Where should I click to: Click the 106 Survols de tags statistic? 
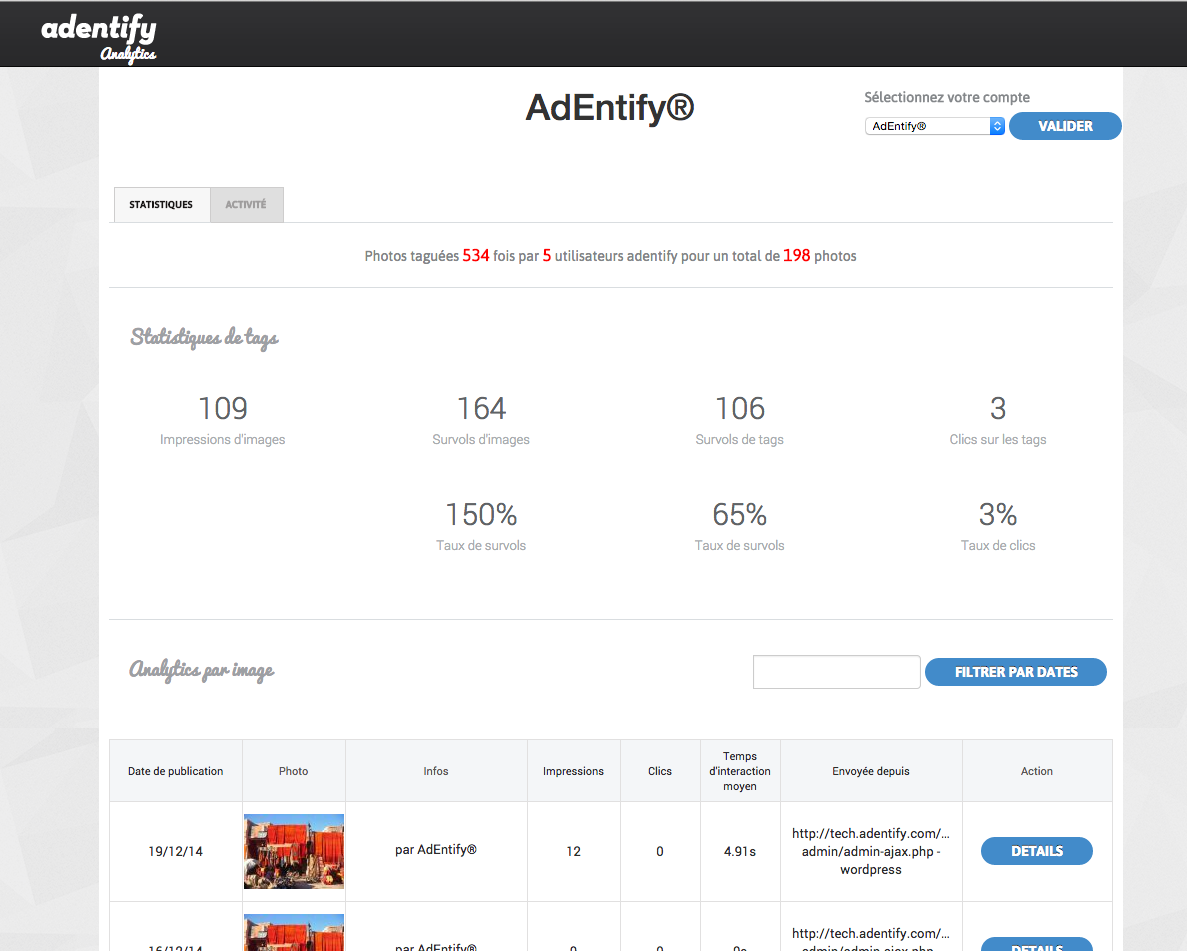(740, 420)
